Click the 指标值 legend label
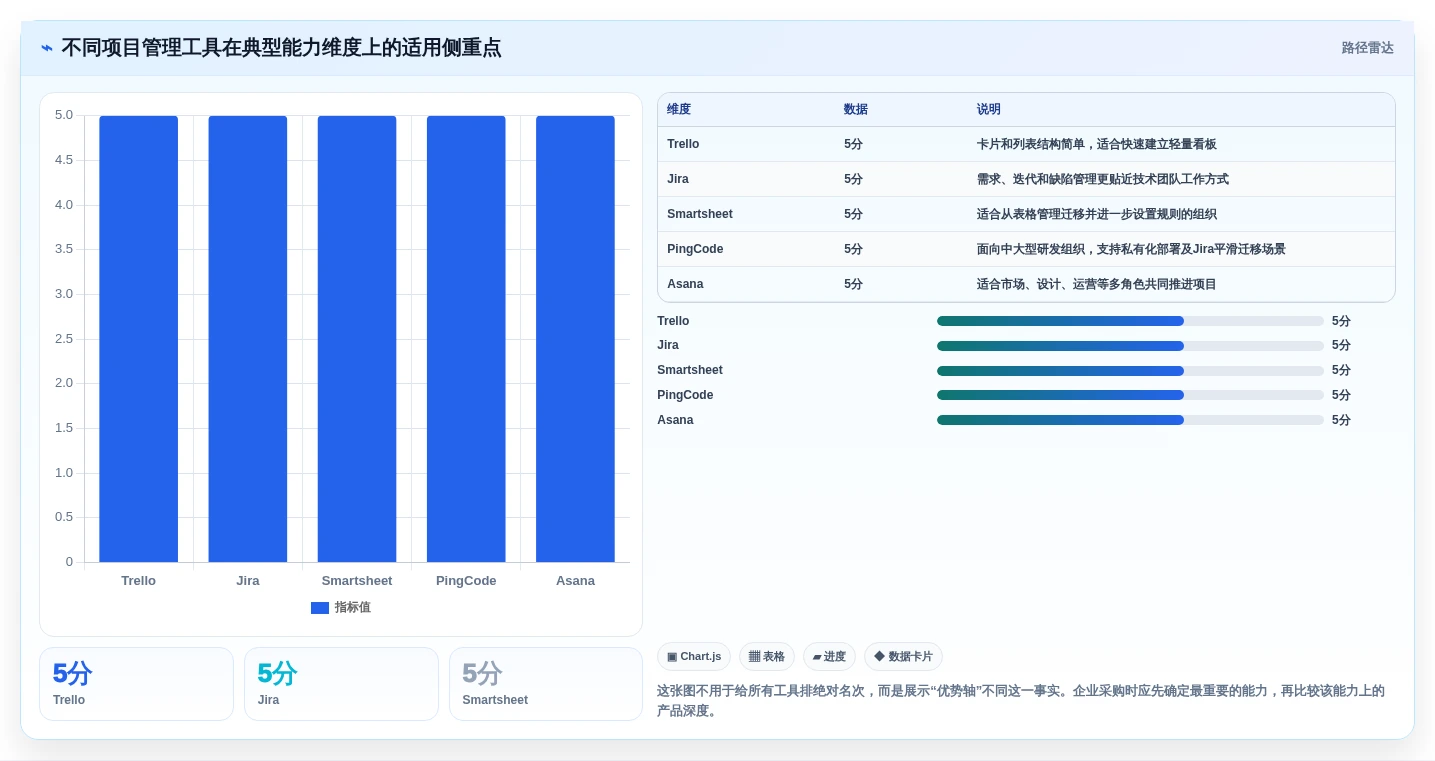Screen dimensions: 1435x761 coord(352,608)
